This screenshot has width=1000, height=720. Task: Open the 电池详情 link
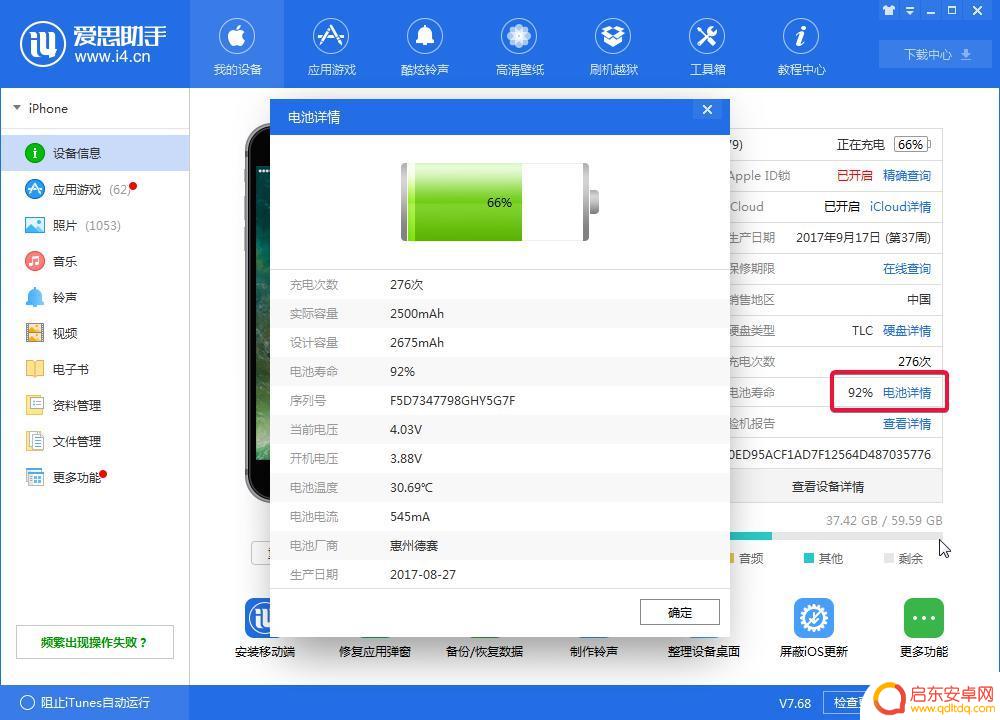coord(906,393)
